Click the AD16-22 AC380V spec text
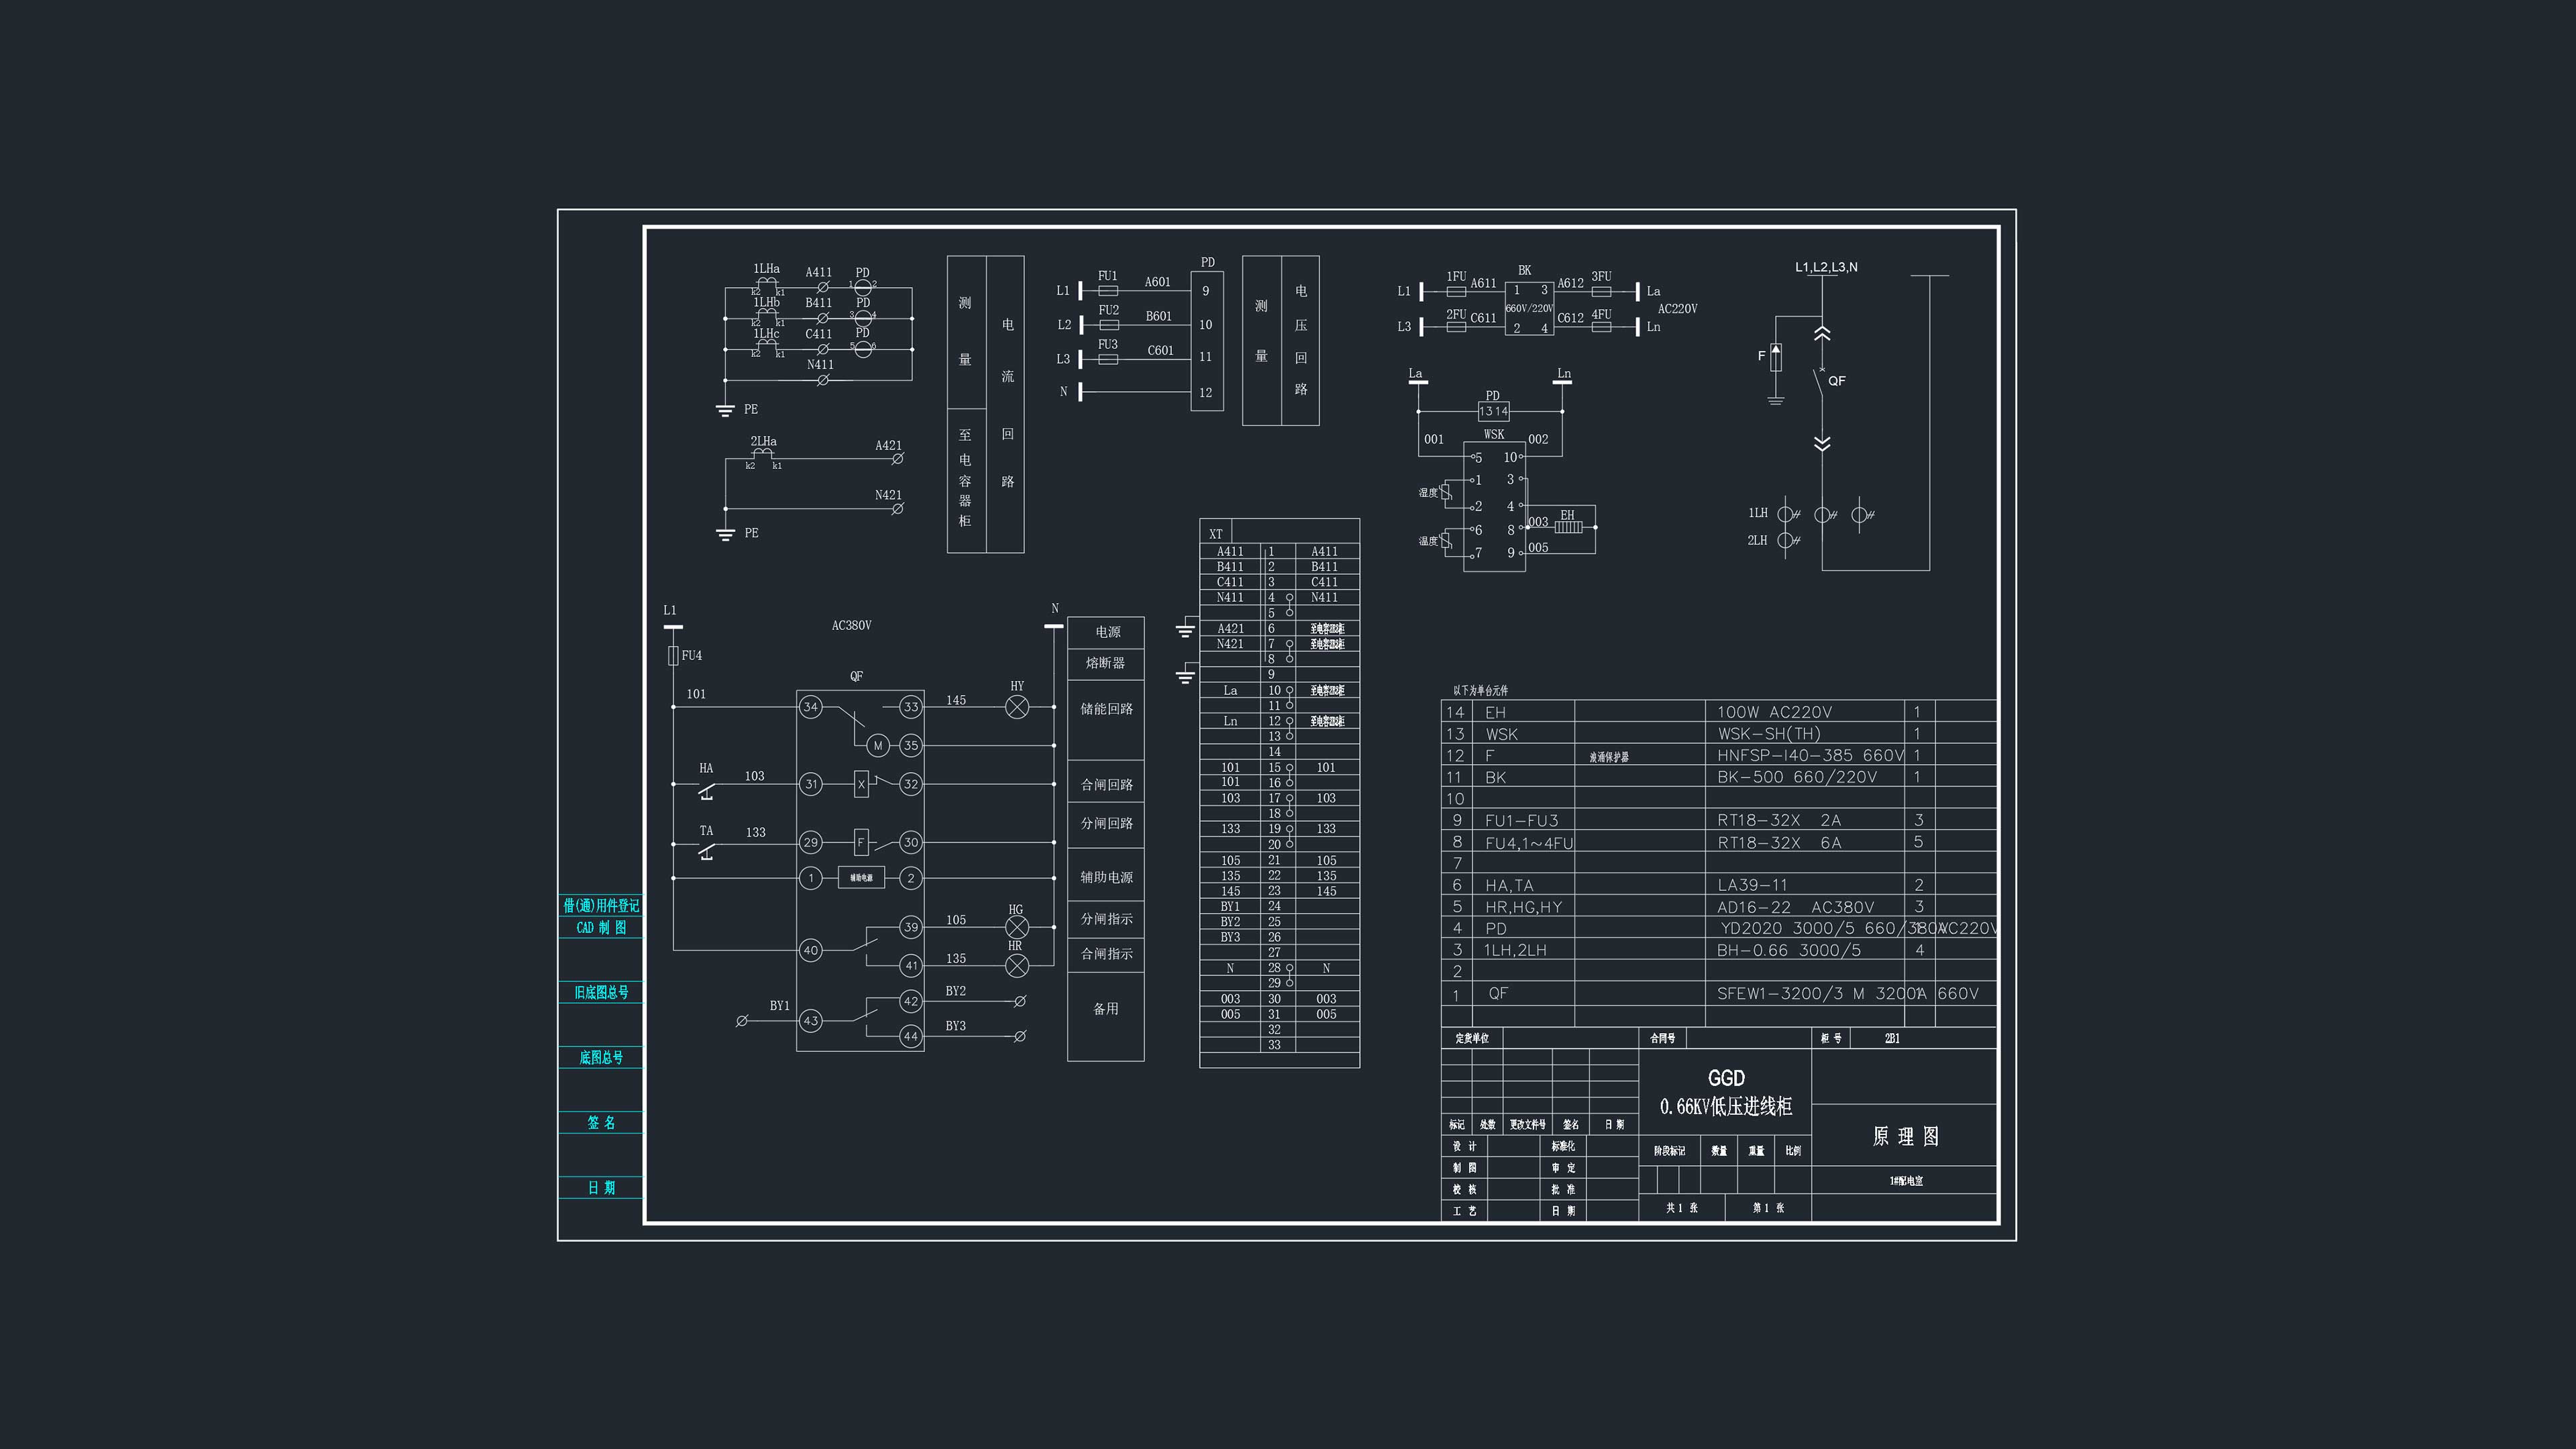This screenshot has height=1449, width=2576. pyautogui.click(x=1796, y=907)
